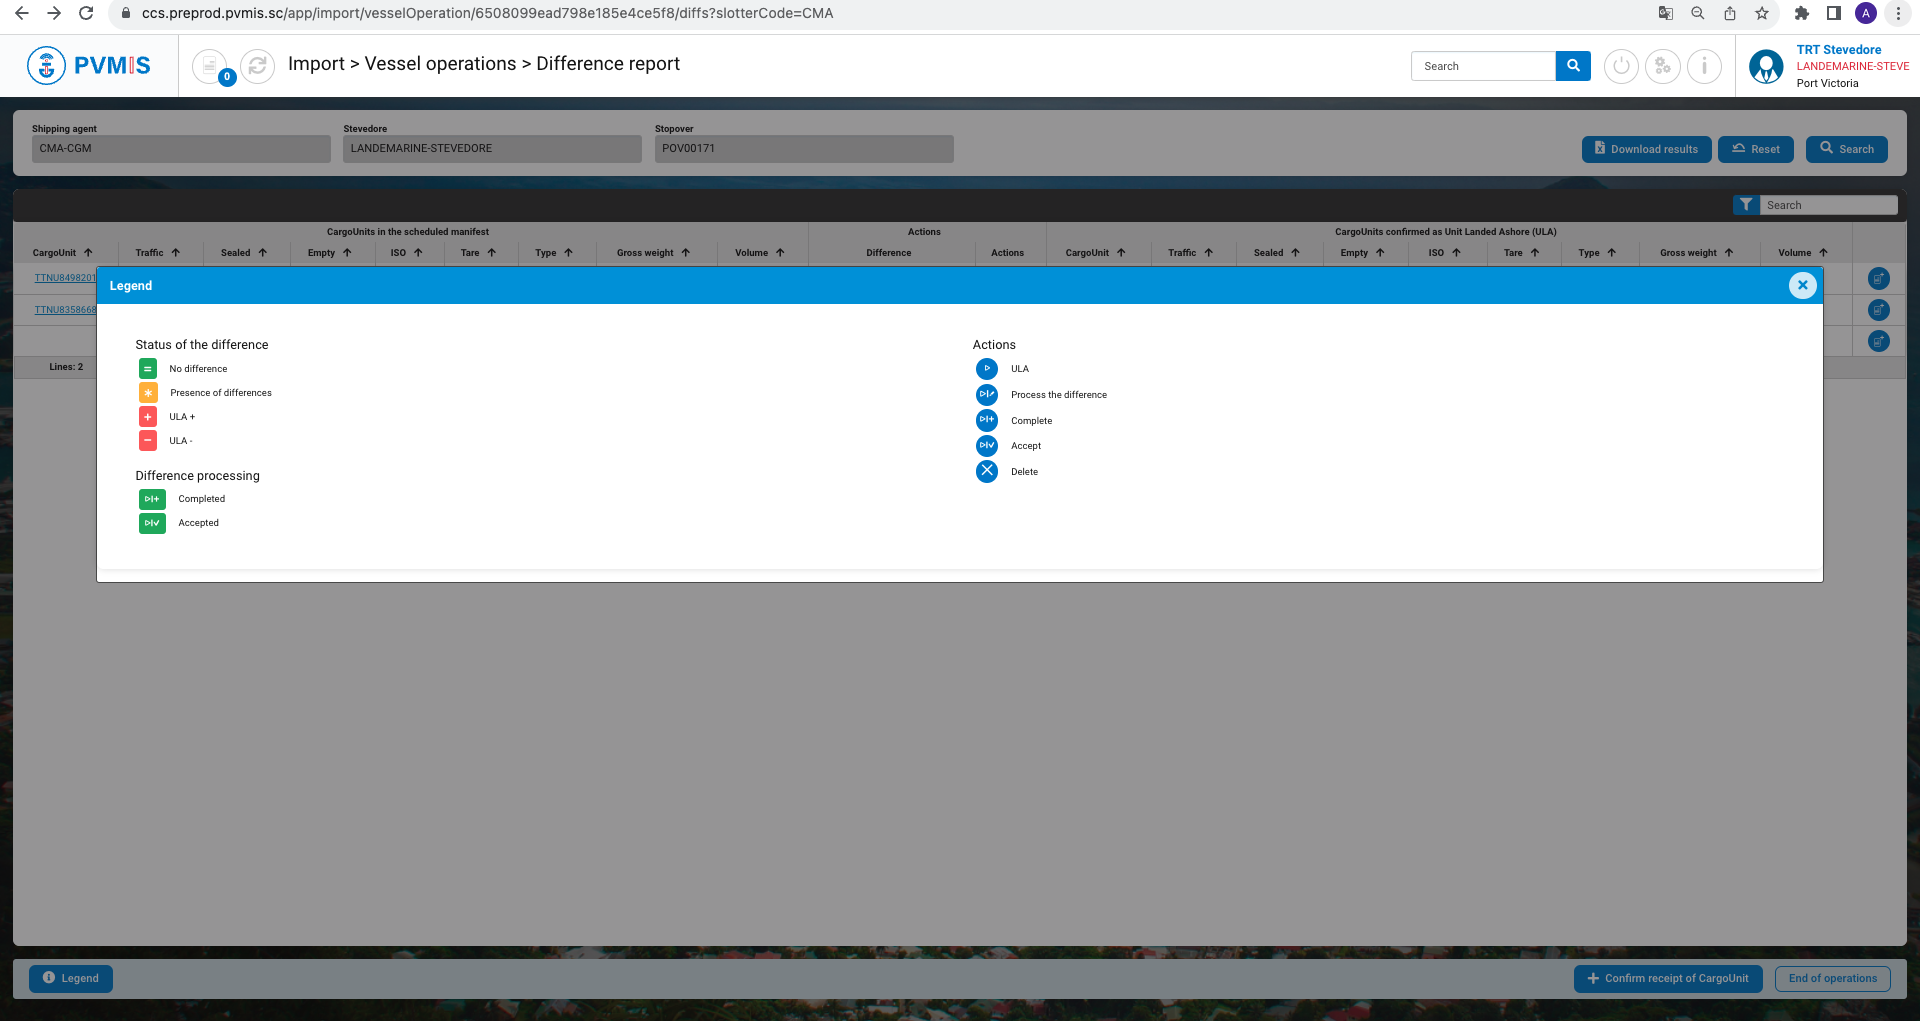
Task: Bookmark this page with the star icon
Action: pyautogui.click(x=1762, y=13)
